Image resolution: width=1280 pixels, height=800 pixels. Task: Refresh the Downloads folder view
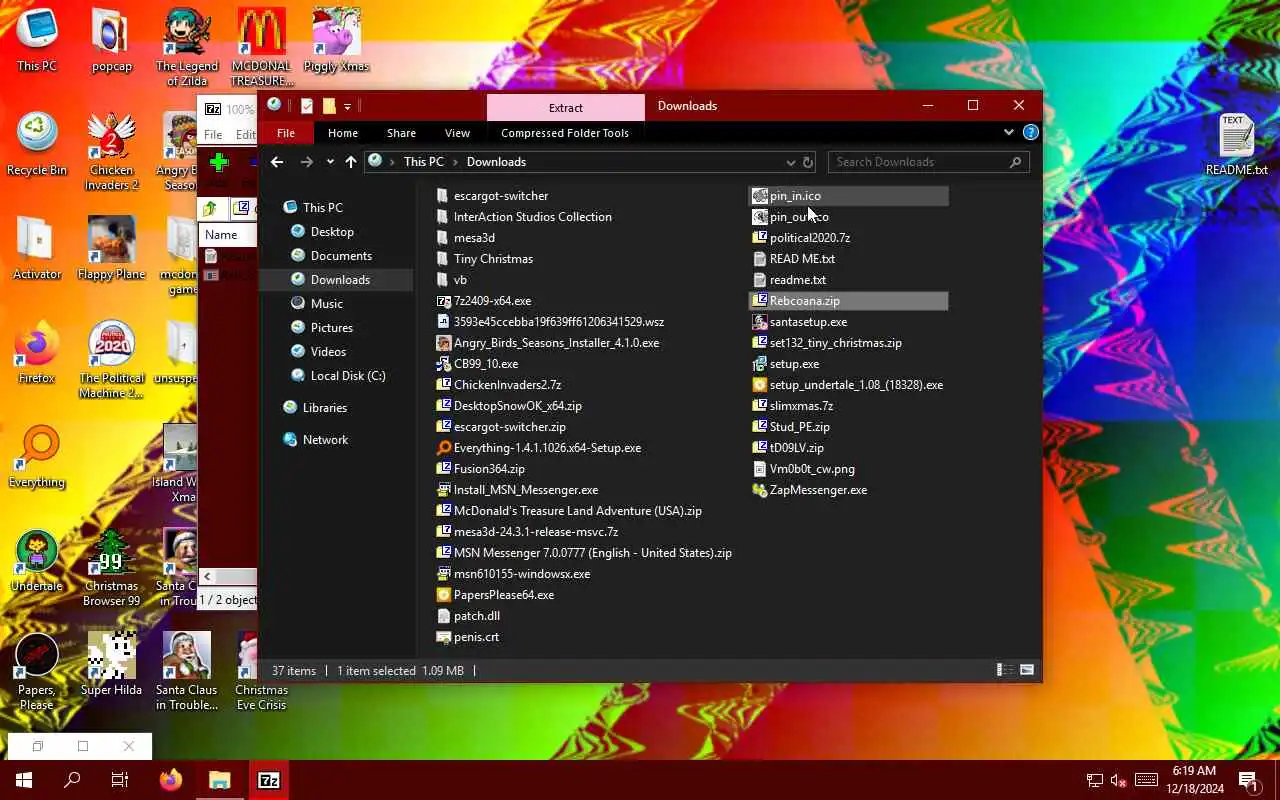tap(808, 162)
